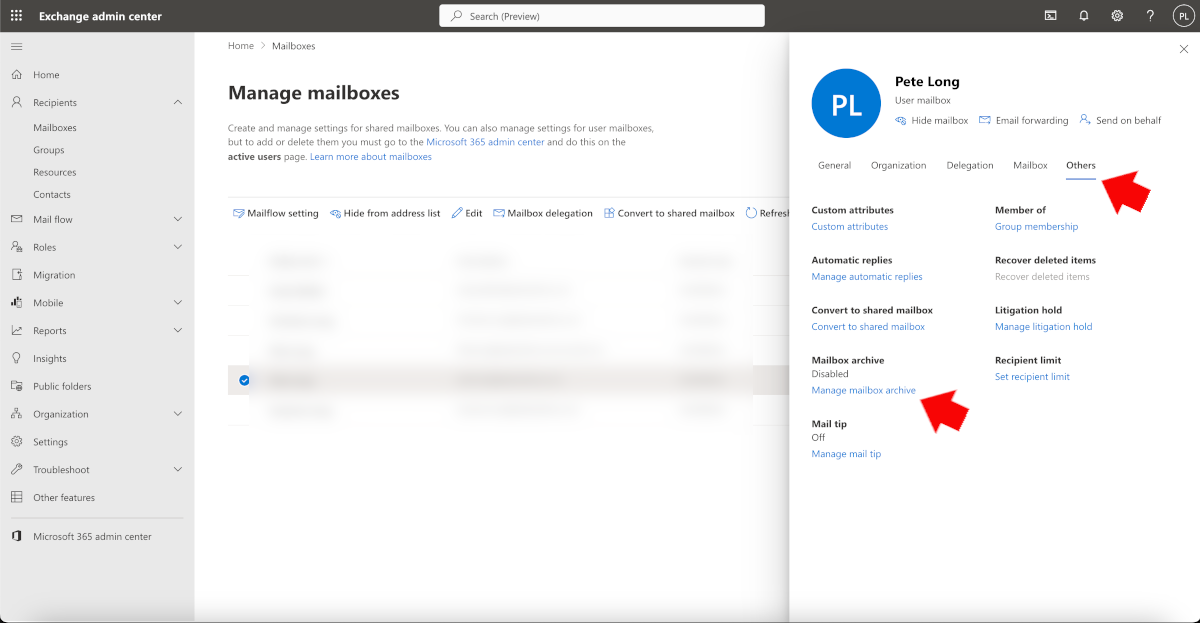Click the Hide mailbox icon in panel

point(901,120)
